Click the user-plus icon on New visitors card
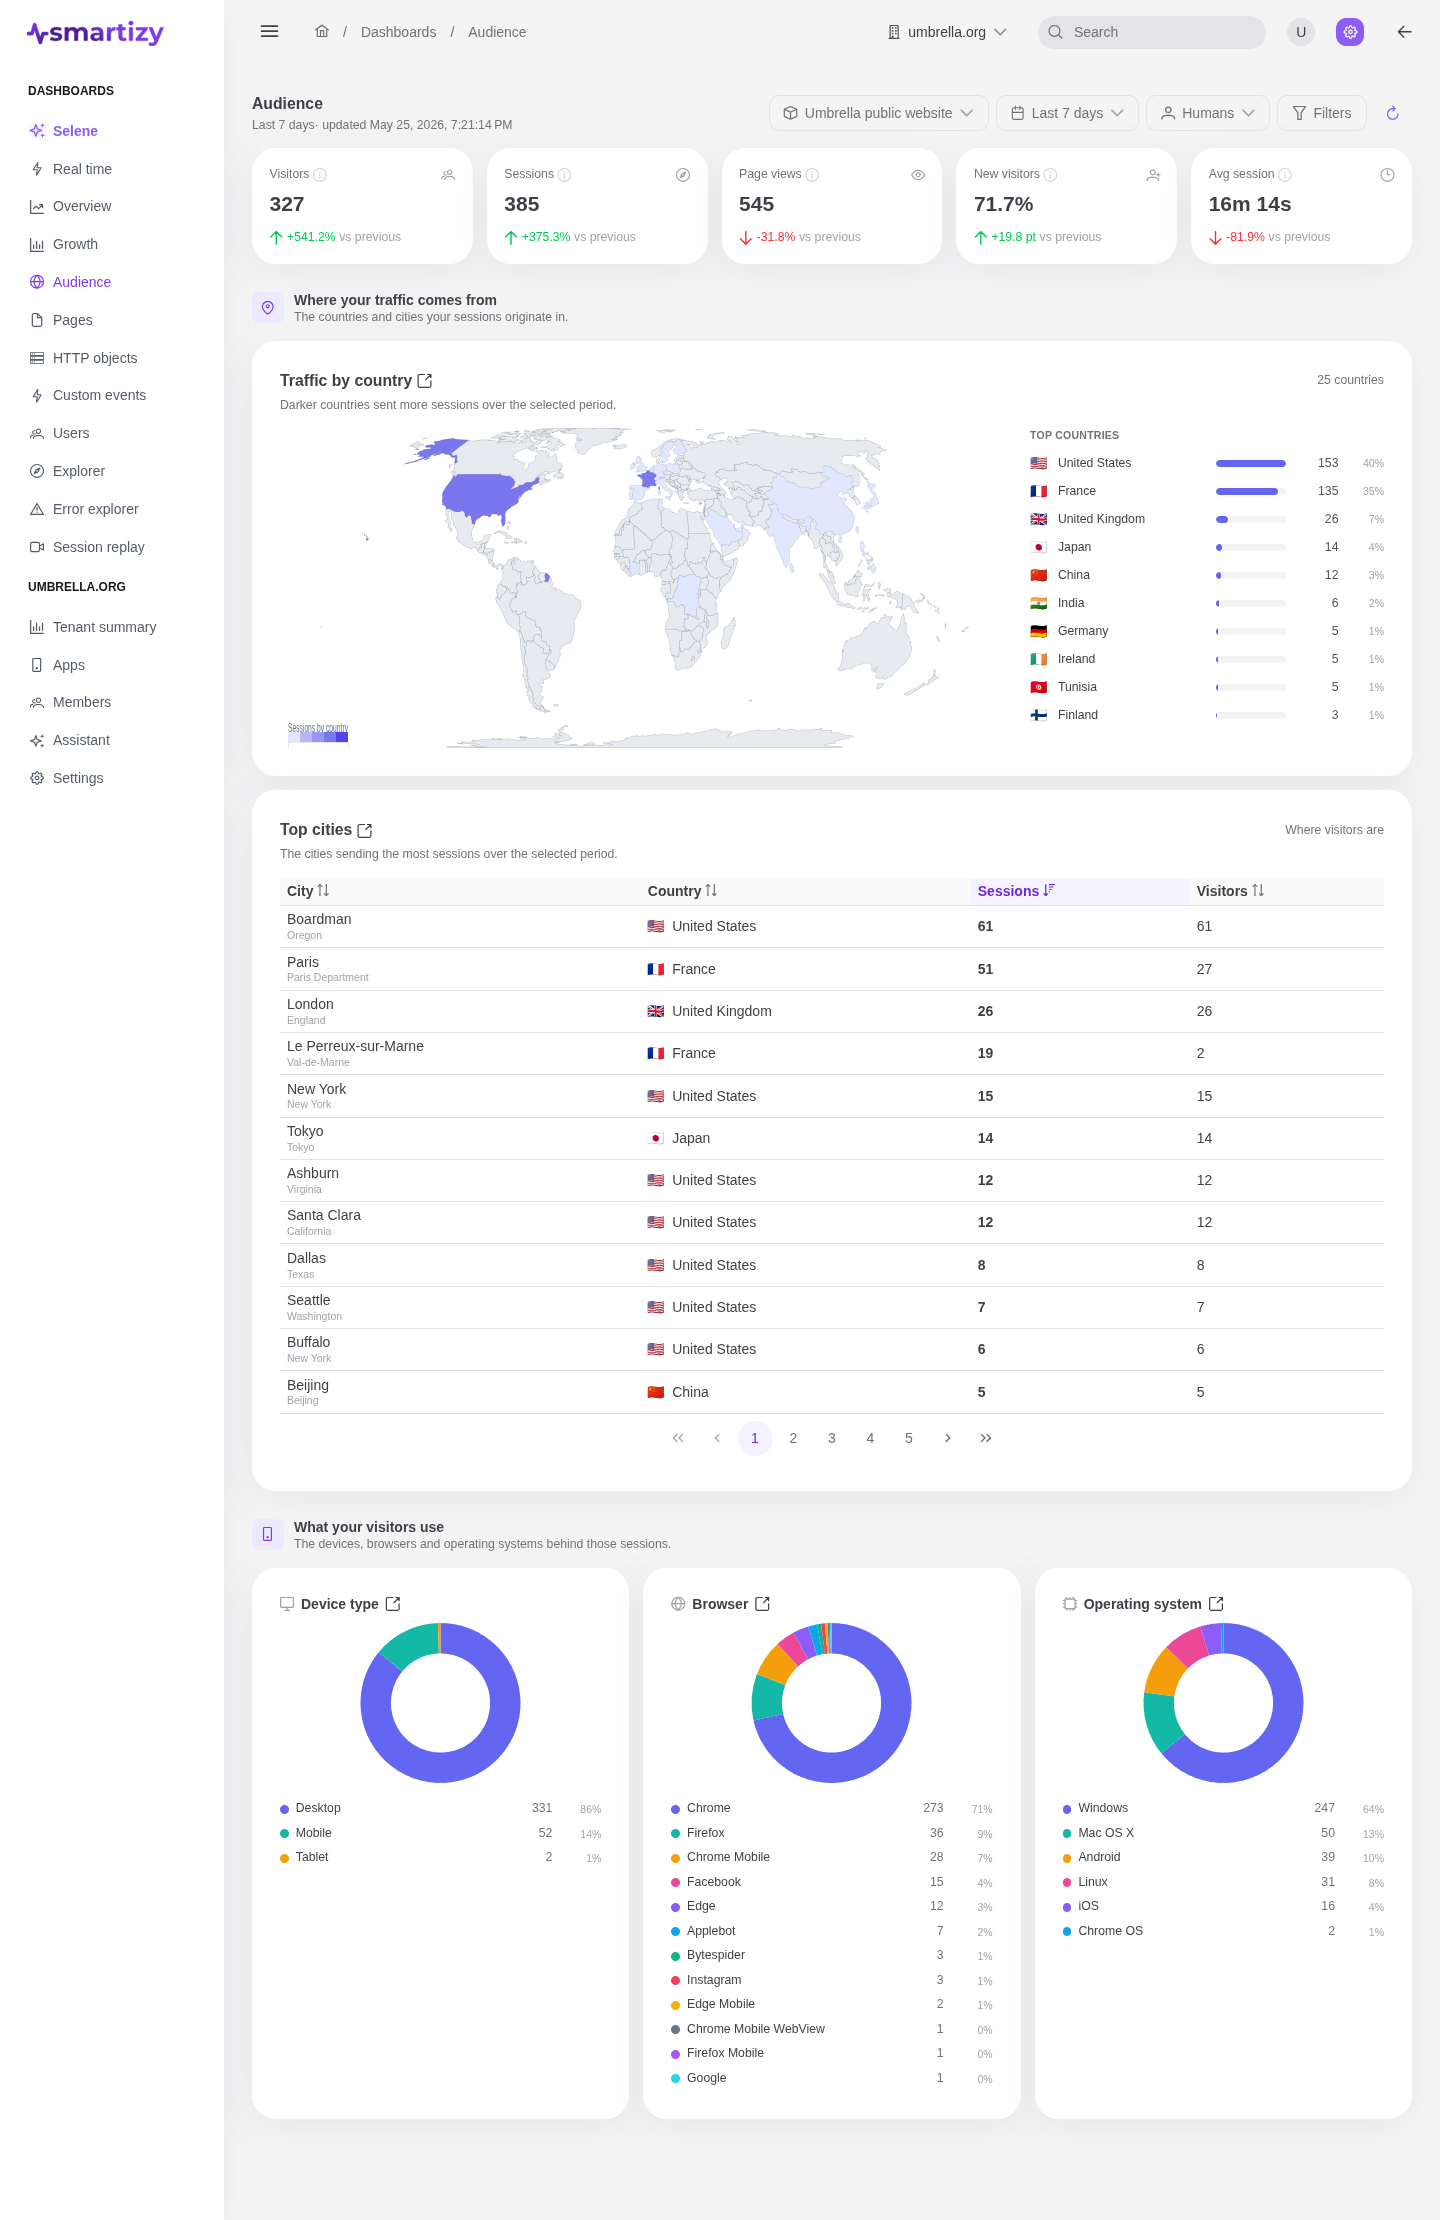The image size is (1440, 2220). click(x=1153, y=175)
